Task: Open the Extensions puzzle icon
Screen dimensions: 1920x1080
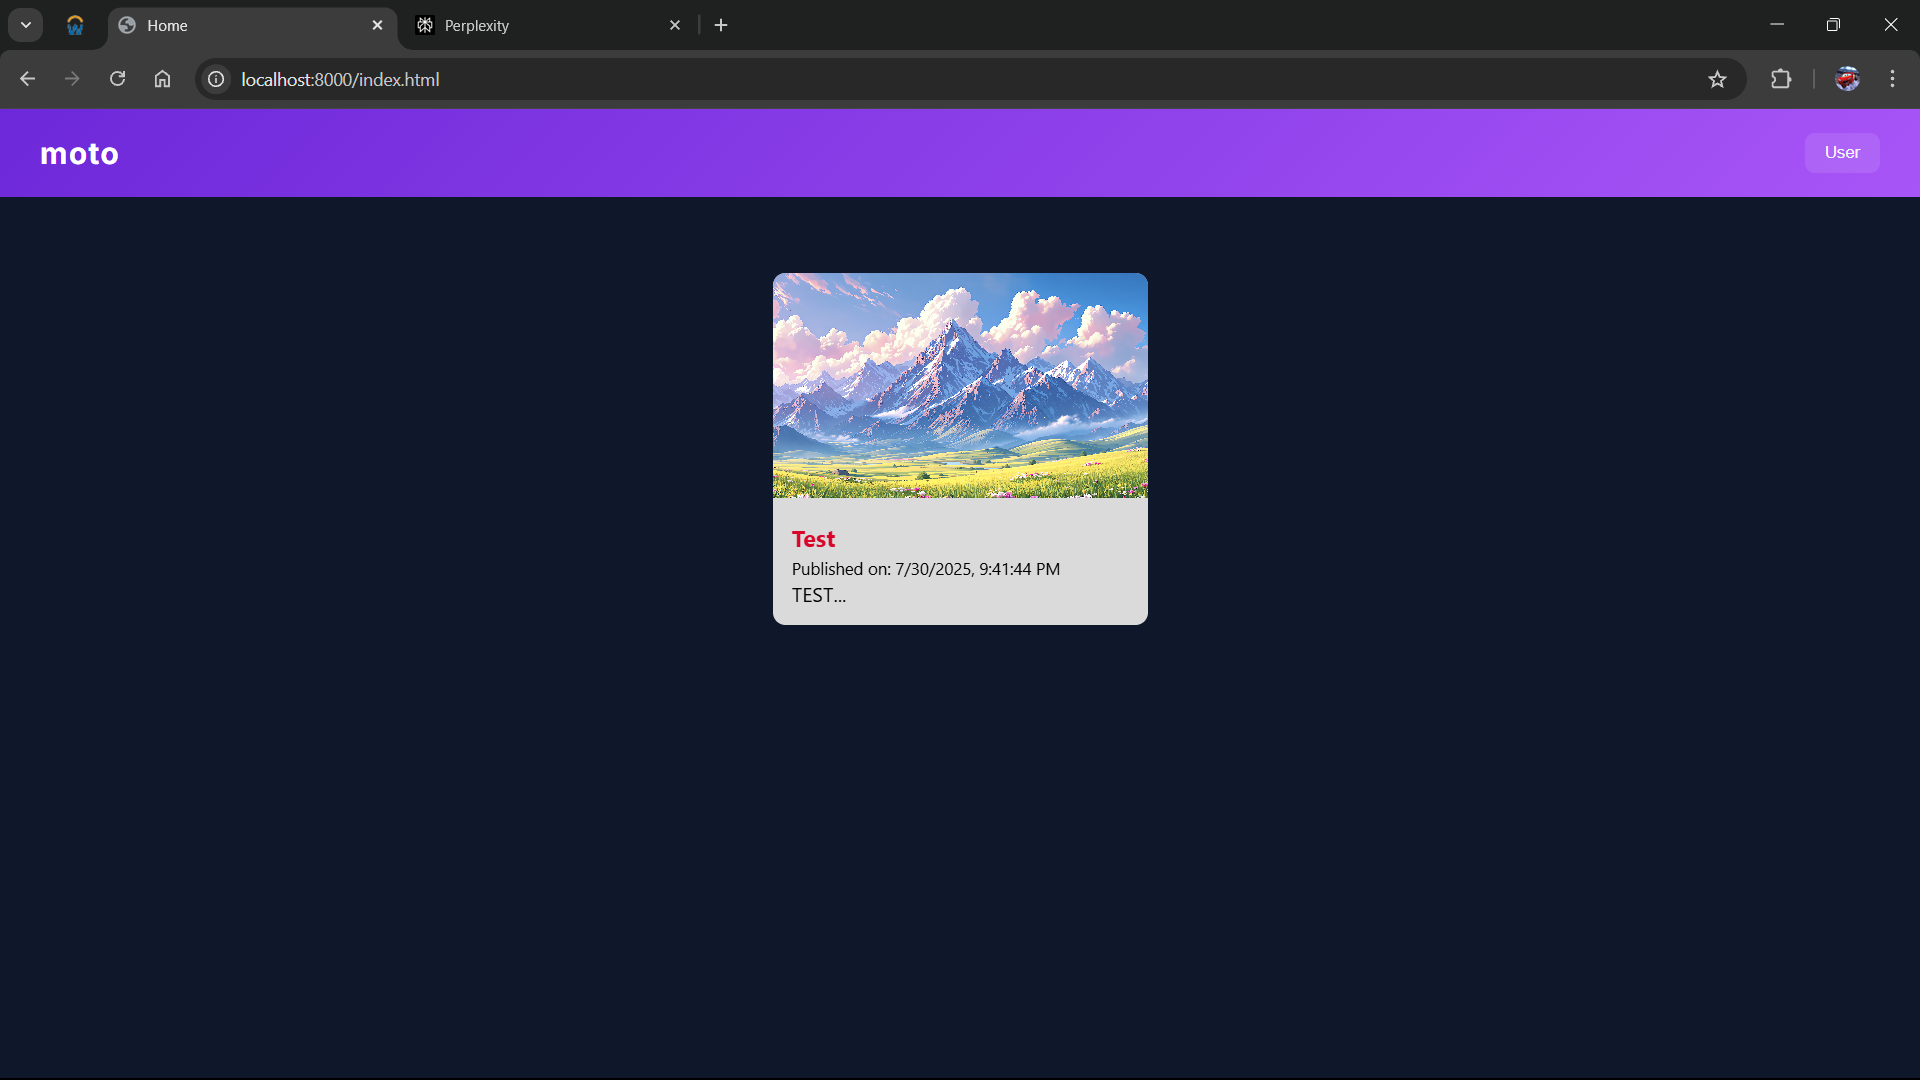Action: click(1781, 79)
